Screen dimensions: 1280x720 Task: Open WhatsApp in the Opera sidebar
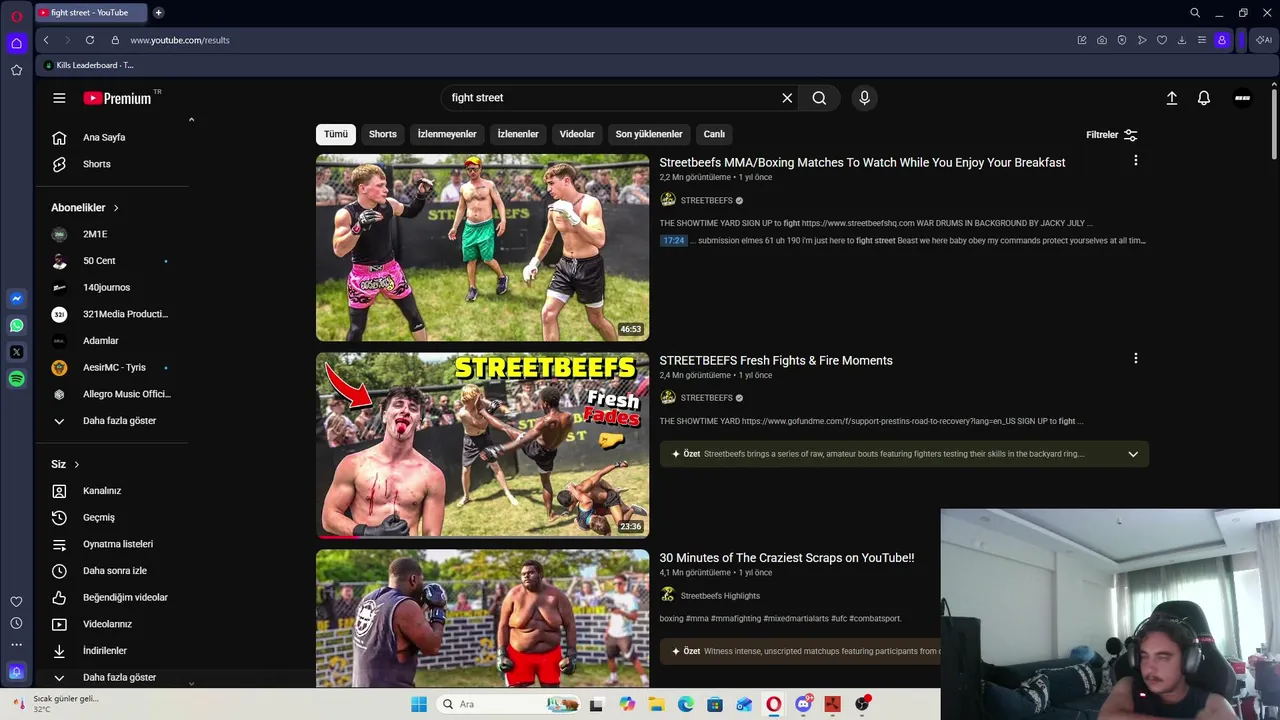click(x=16, y=325)
